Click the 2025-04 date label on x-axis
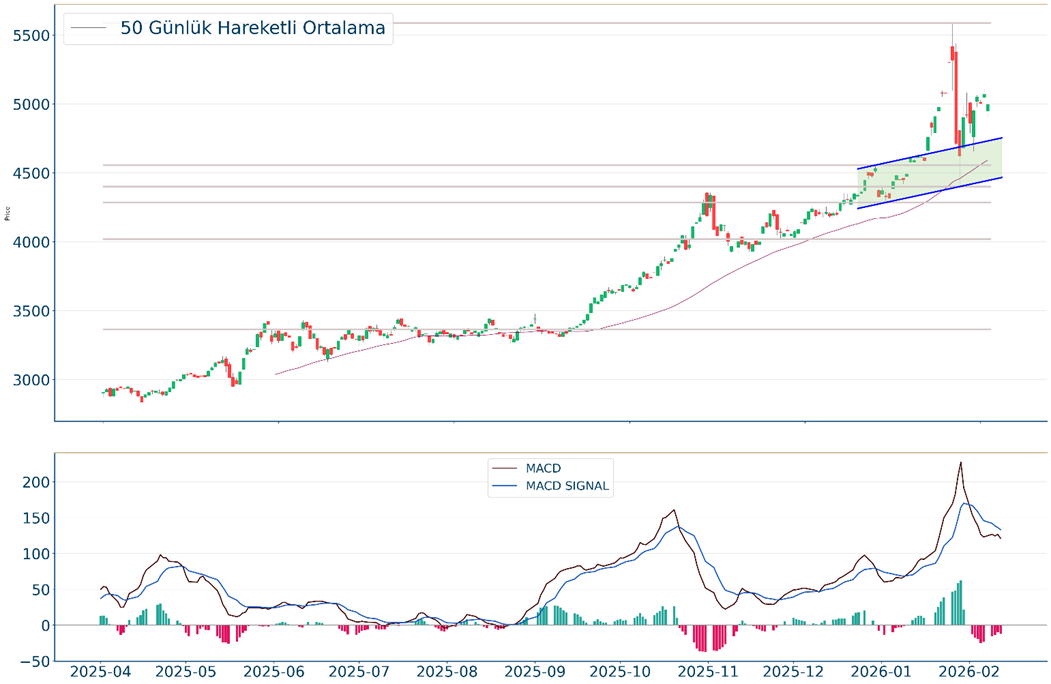The width and height of the screenshot is (1051, 684). [102, 672]
